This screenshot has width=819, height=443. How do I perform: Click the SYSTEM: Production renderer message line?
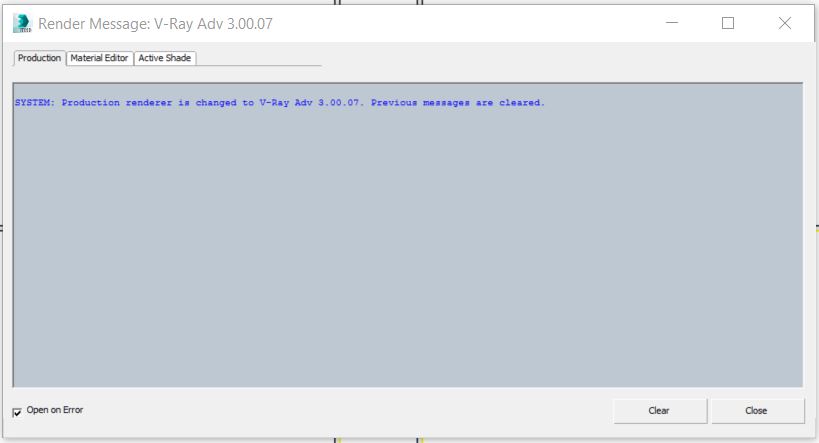coord(279,103)
